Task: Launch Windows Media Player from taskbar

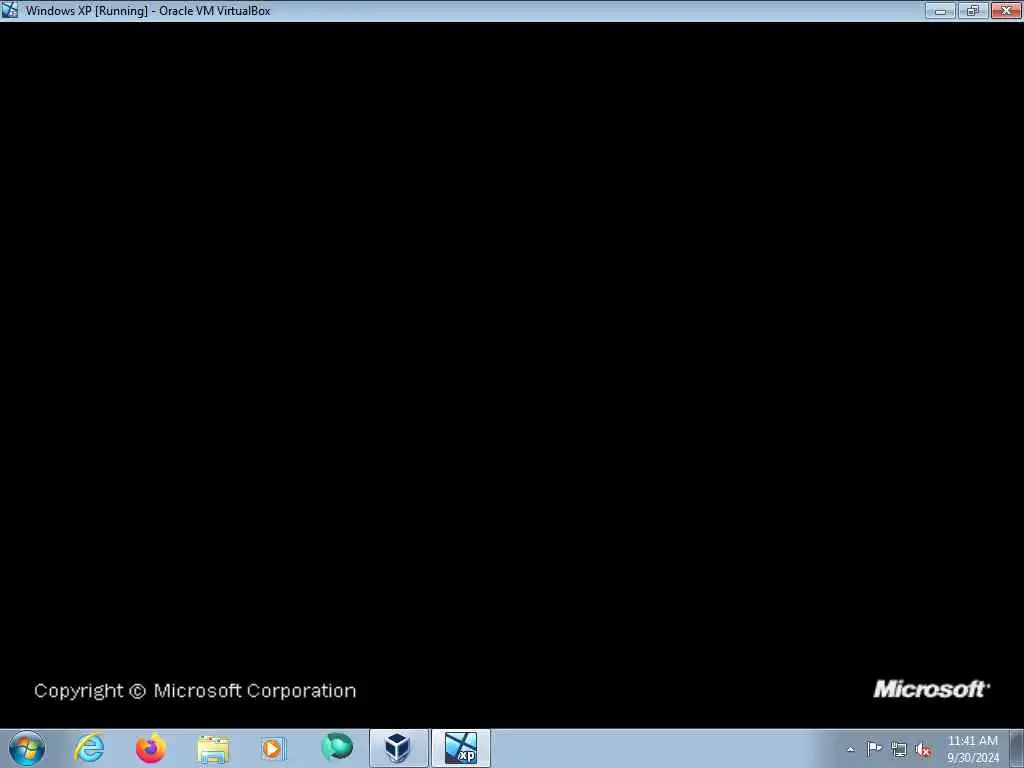Action: tap(273, 748)
